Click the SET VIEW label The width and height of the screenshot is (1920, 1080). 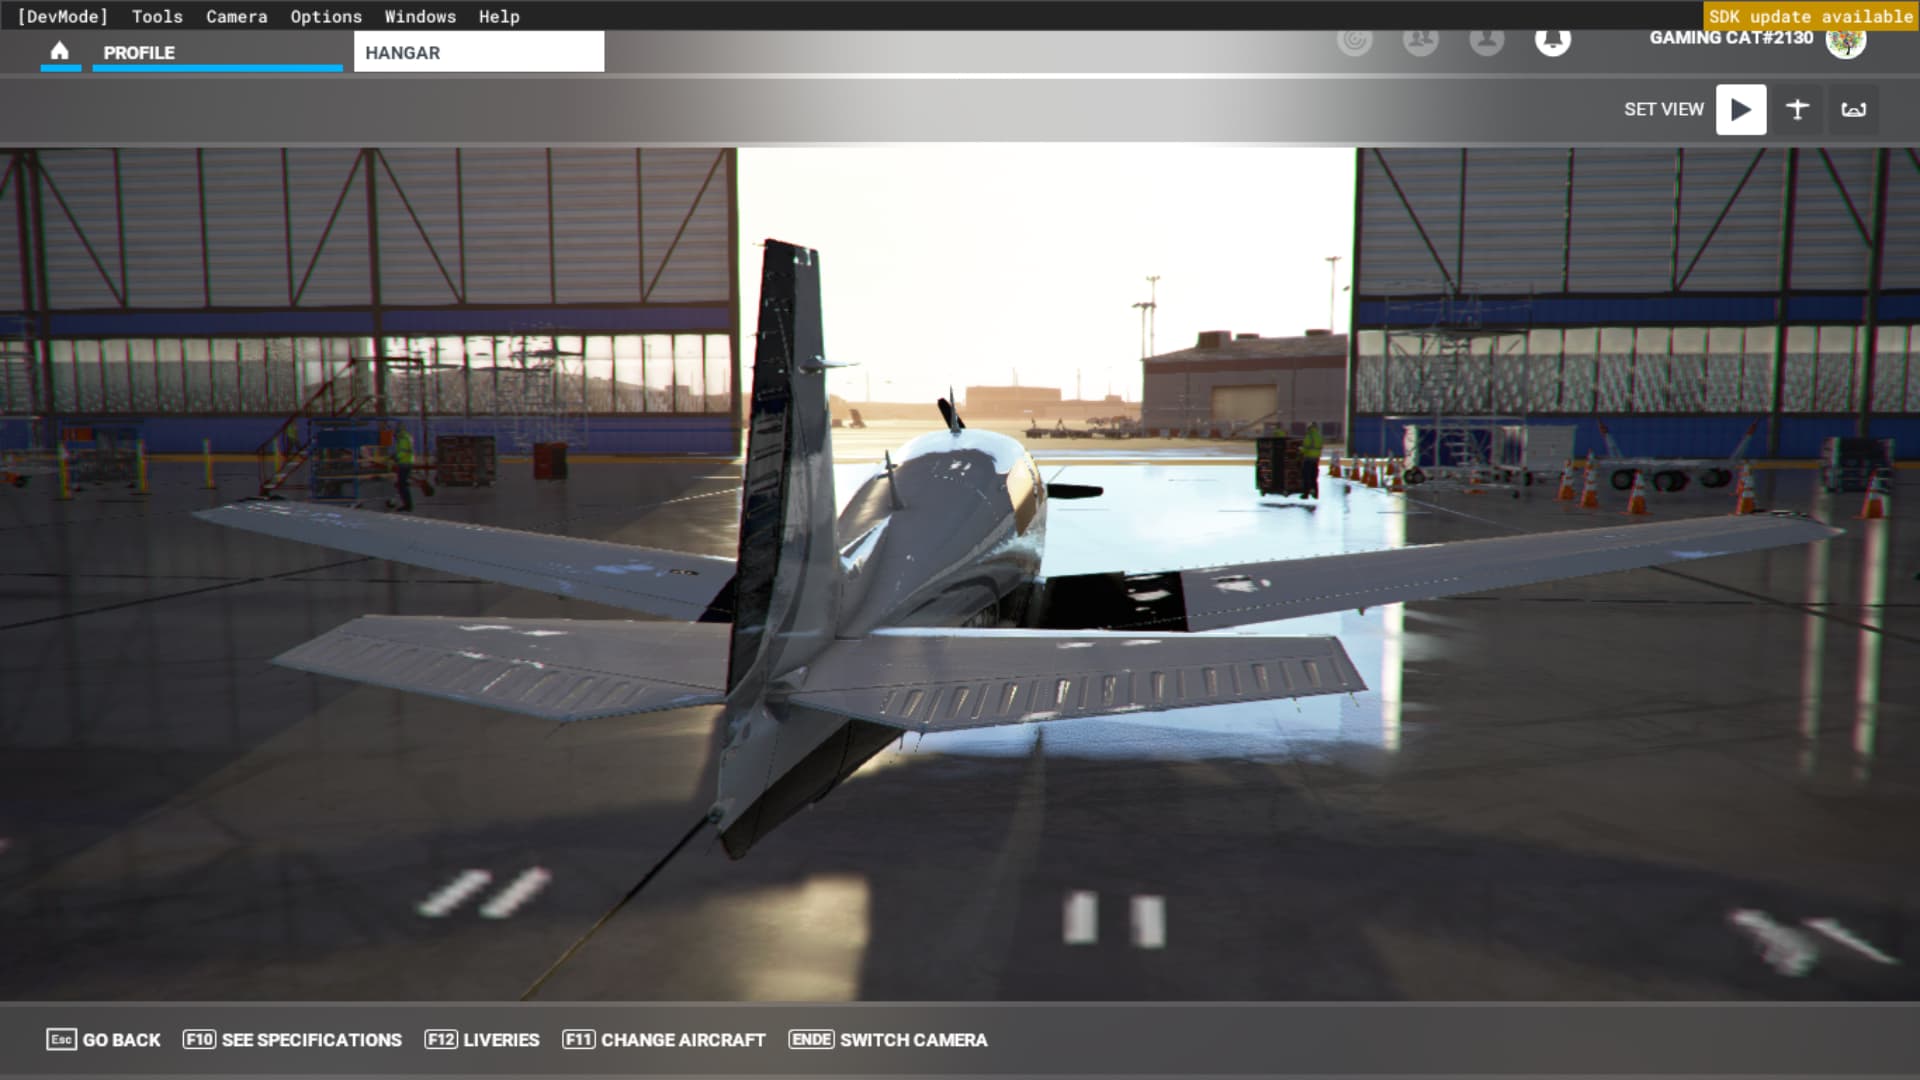[1663, 109]
